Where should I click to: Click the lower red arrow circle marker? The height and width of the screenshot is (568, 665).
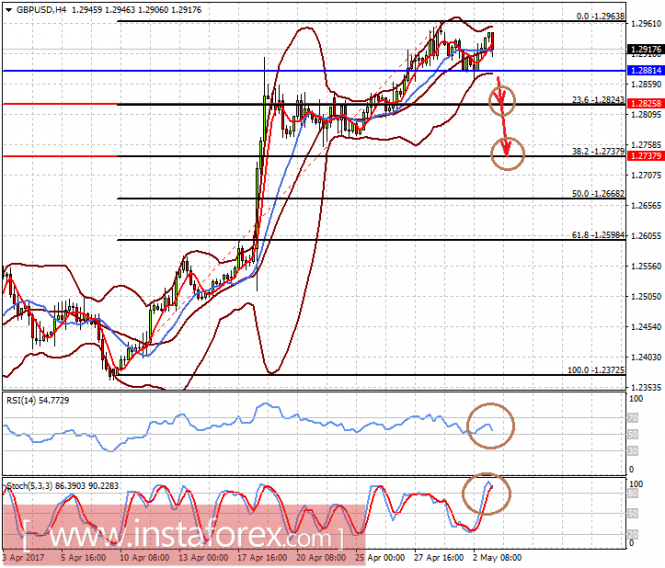[507, 154]
